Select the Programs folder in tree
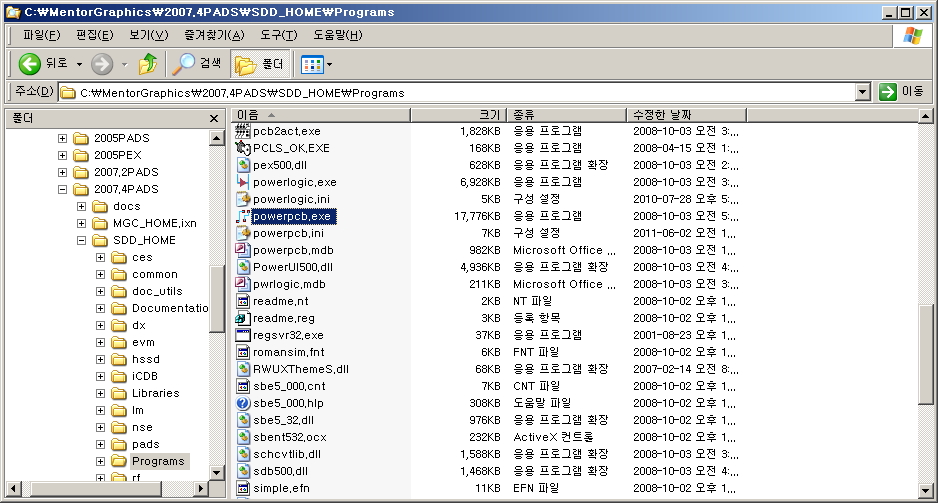Viewport: 938px width, 503px height. pos(158,461)
